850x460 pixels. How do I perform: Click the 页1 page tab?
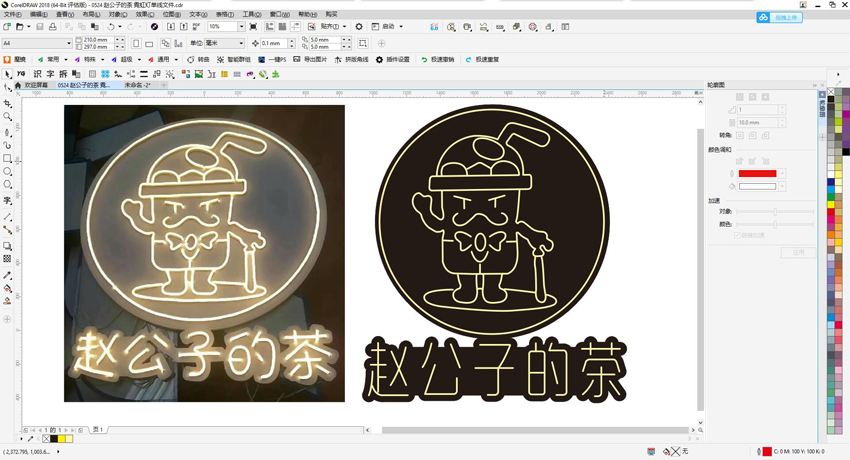(x=98, y=430)
